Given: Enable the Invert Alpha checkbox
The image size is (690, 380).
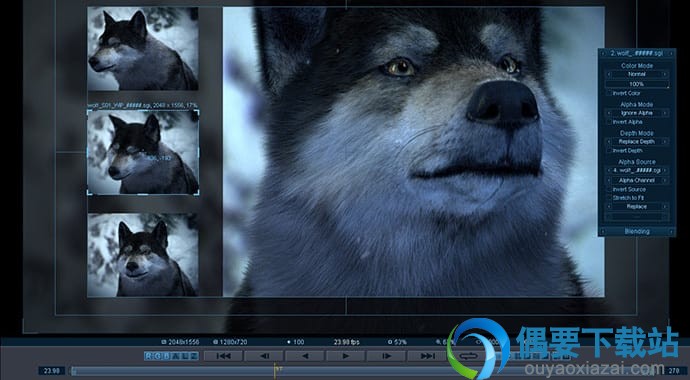Looking at the screenshot, I should click(x=609, y=122).
